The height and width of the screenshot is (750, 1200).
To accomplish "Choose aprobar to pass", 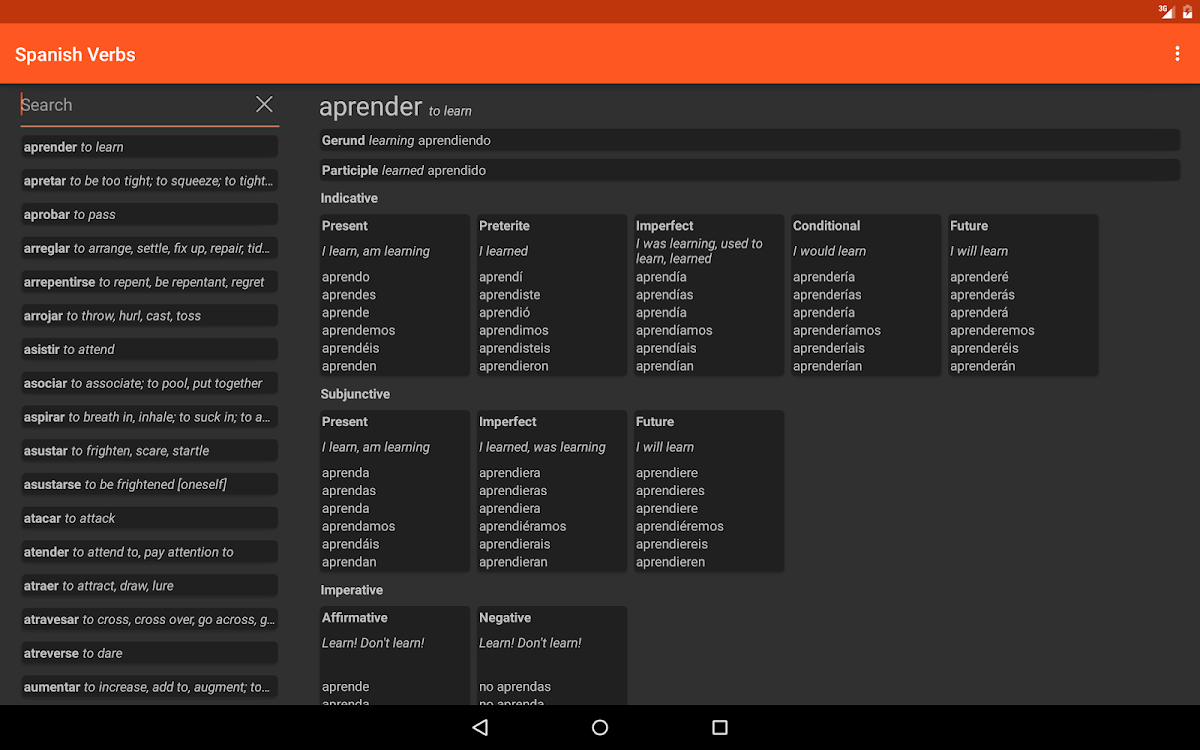I will click(x=149, y=215).
